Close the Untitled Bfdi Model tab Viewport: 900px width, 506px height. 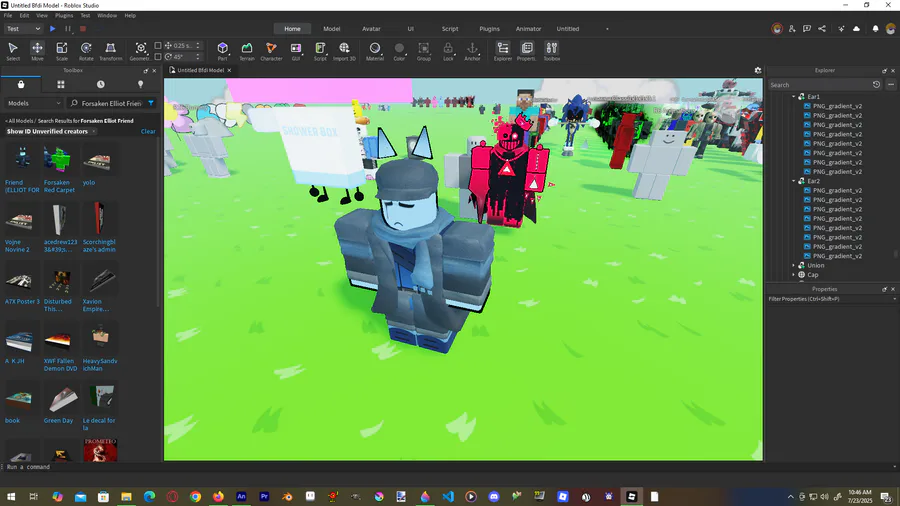point(229,70)
